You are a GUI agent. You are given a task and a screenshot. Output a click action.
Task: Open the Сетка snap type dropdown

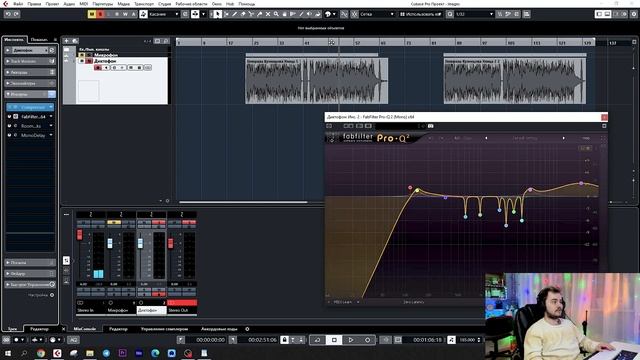pyautogui.click(x=377, y=14)
